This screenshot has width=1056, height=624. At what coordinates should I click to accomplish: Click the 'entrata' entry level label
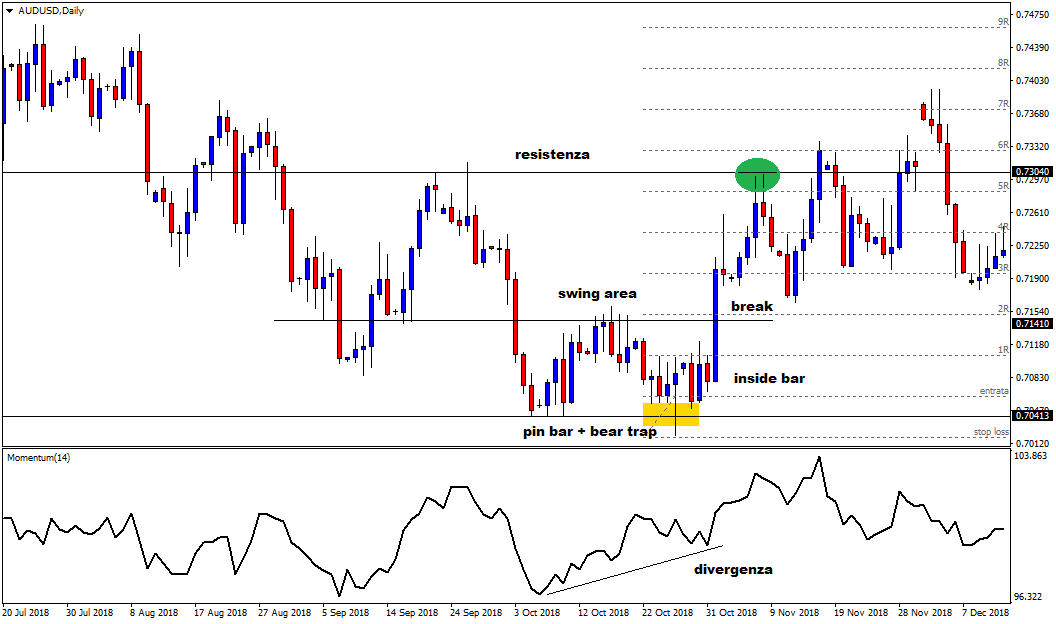coord(994,391)
